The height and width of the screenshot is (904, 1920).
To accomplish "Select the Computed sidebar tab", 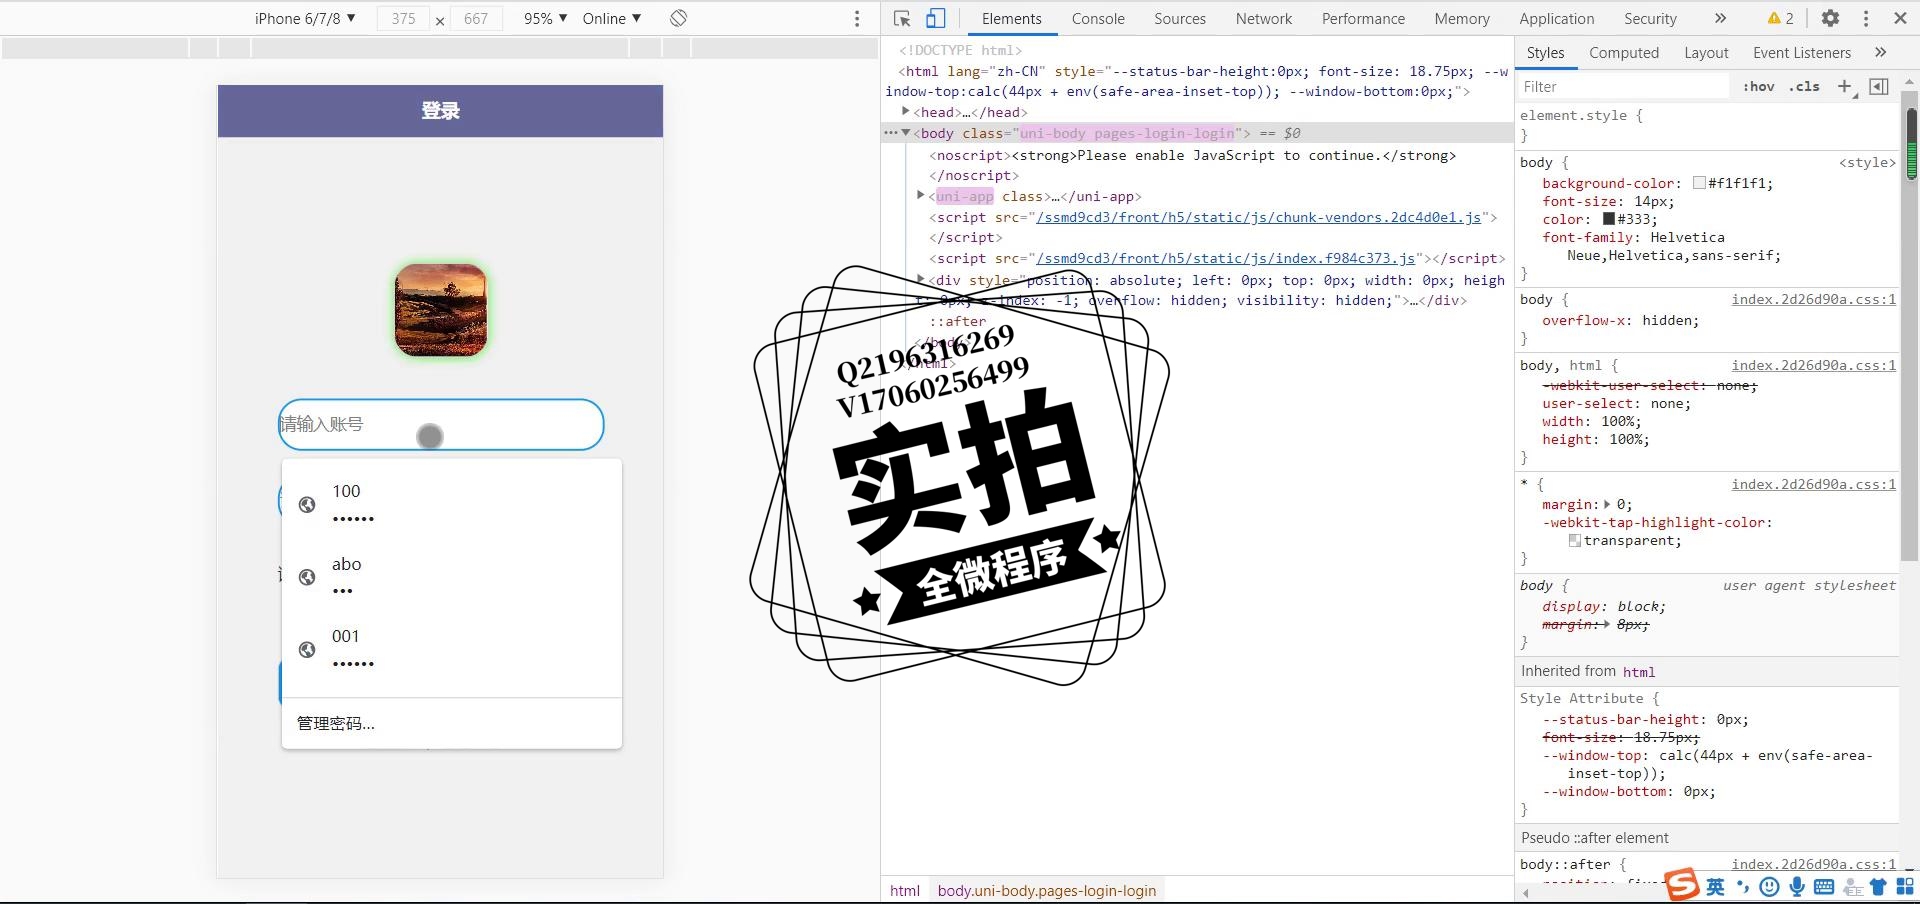I will pos(1624,52).
